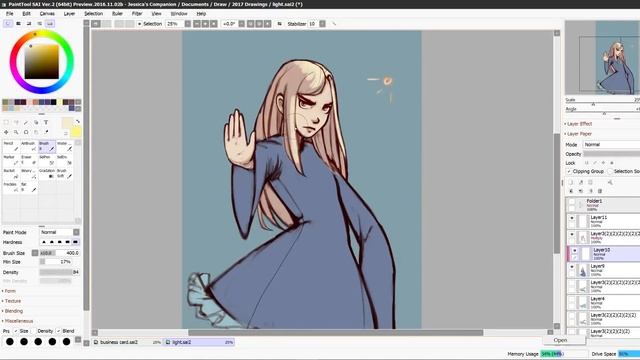Open the layer blending Mode dropdown
The height and width of the screenshot is (360, 640).
(x=611, y=145)
